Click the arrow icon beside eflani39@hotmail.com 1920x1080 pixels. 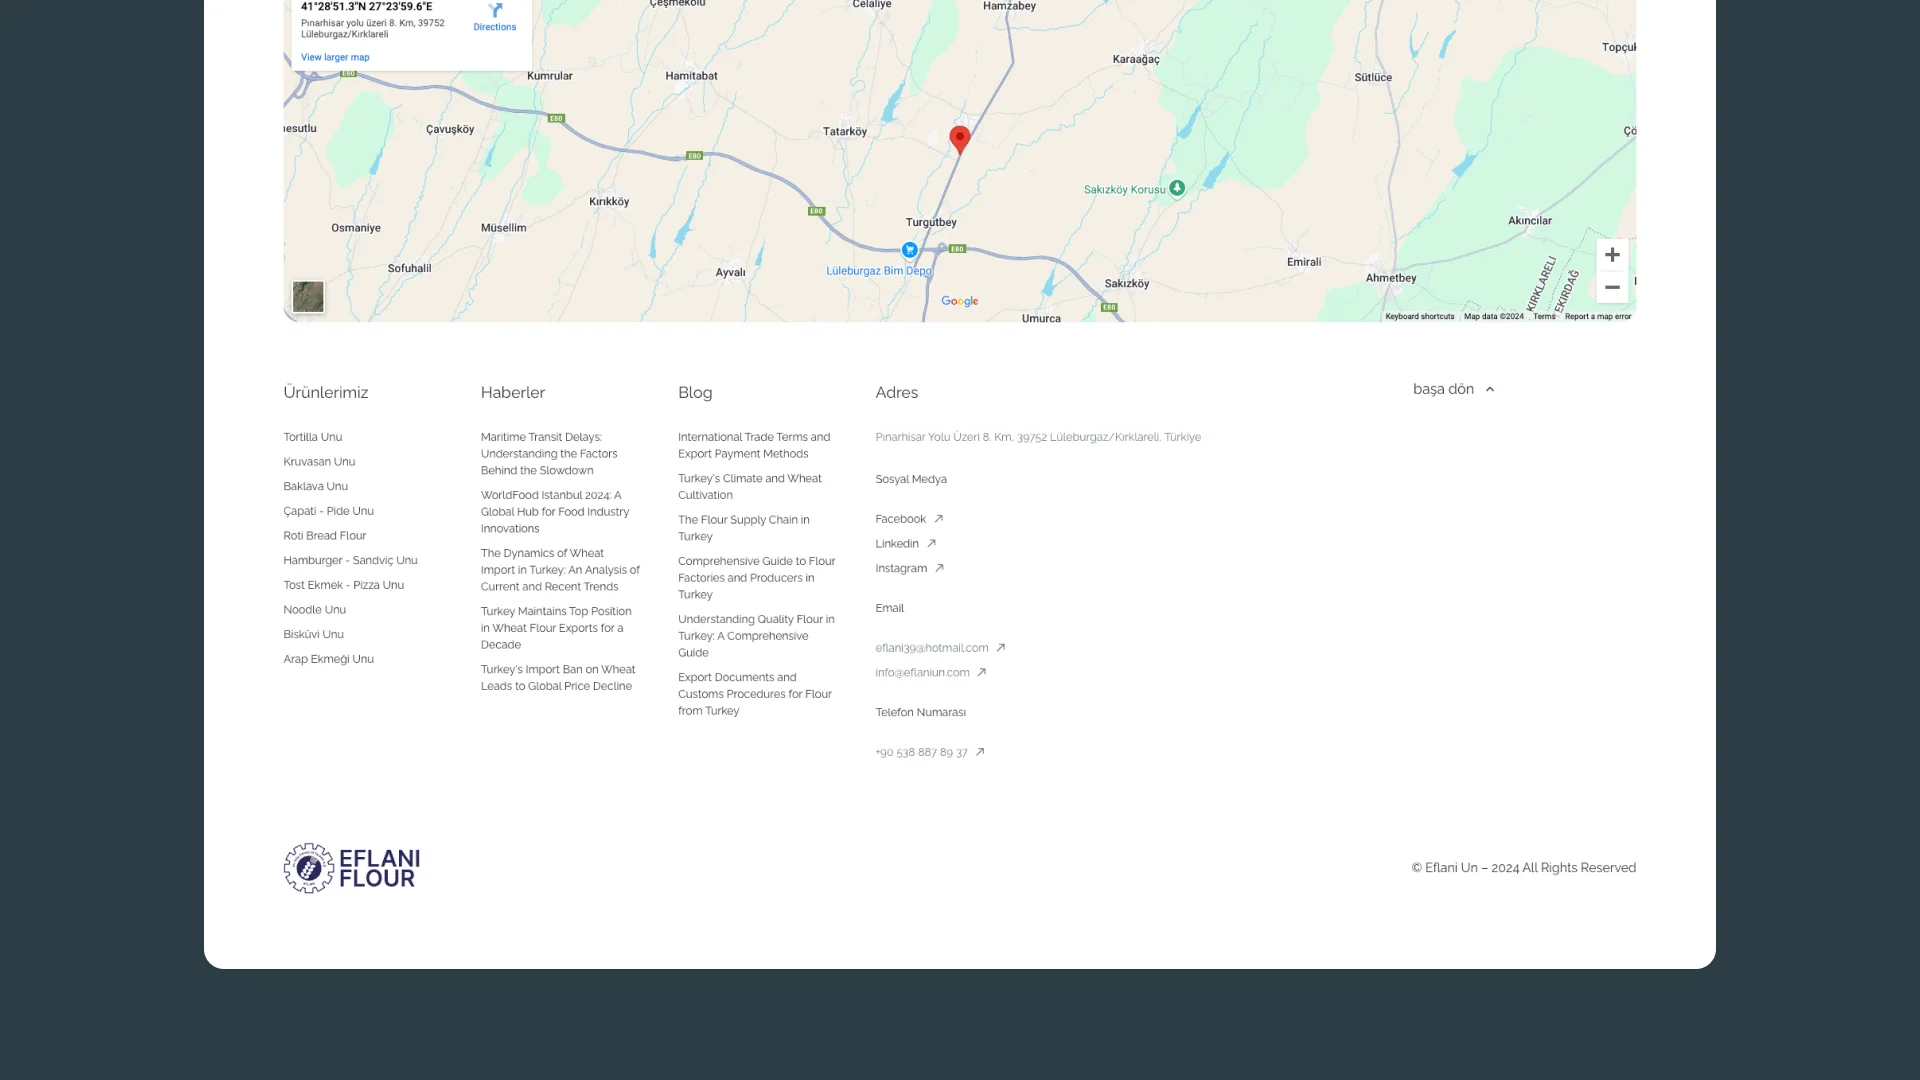1000,648
